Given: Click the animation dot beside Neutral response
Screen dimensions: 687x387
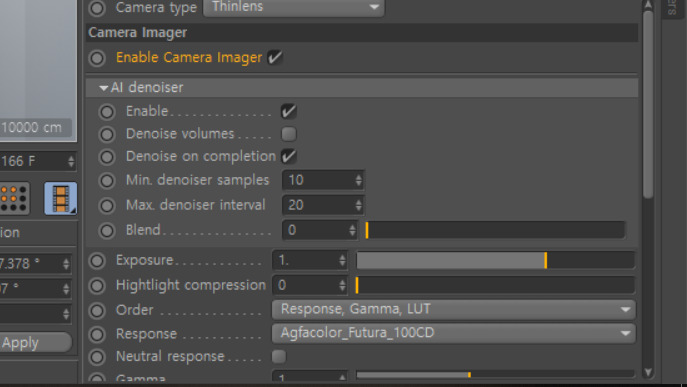Looking at the screenshot, I should point(97,357).
